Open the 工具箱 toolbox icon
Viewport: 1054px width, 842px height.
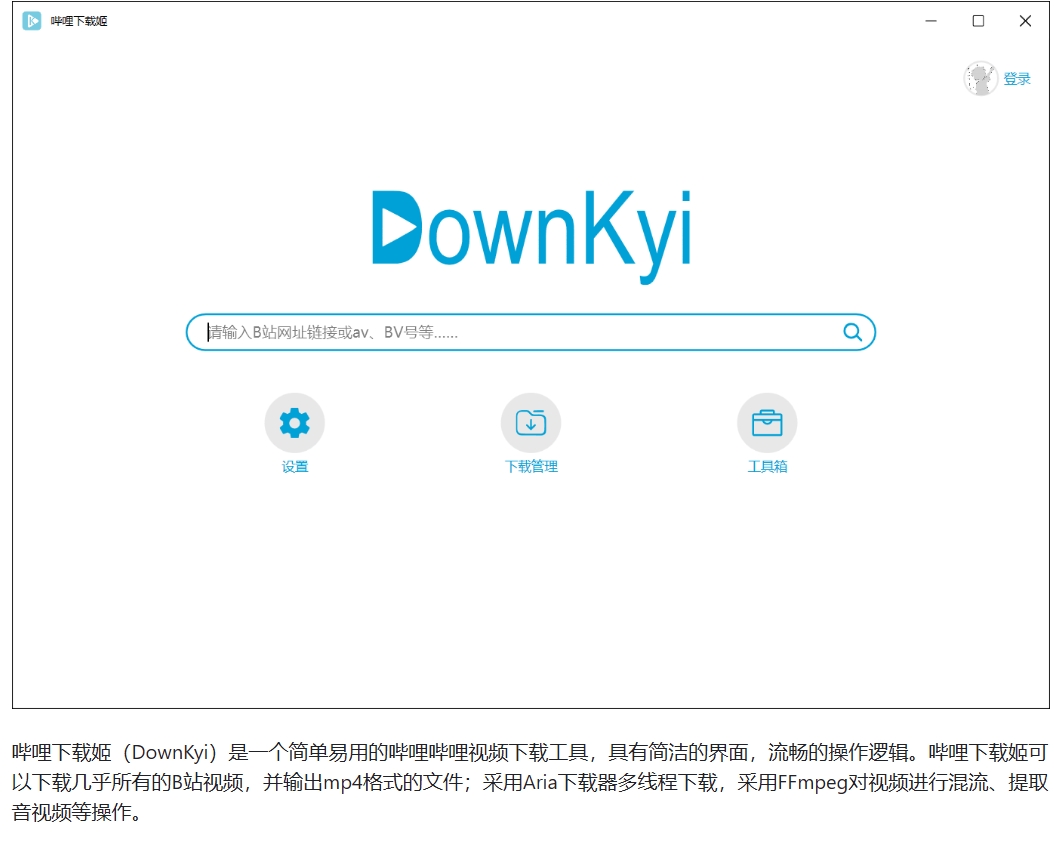click(767, 423)
